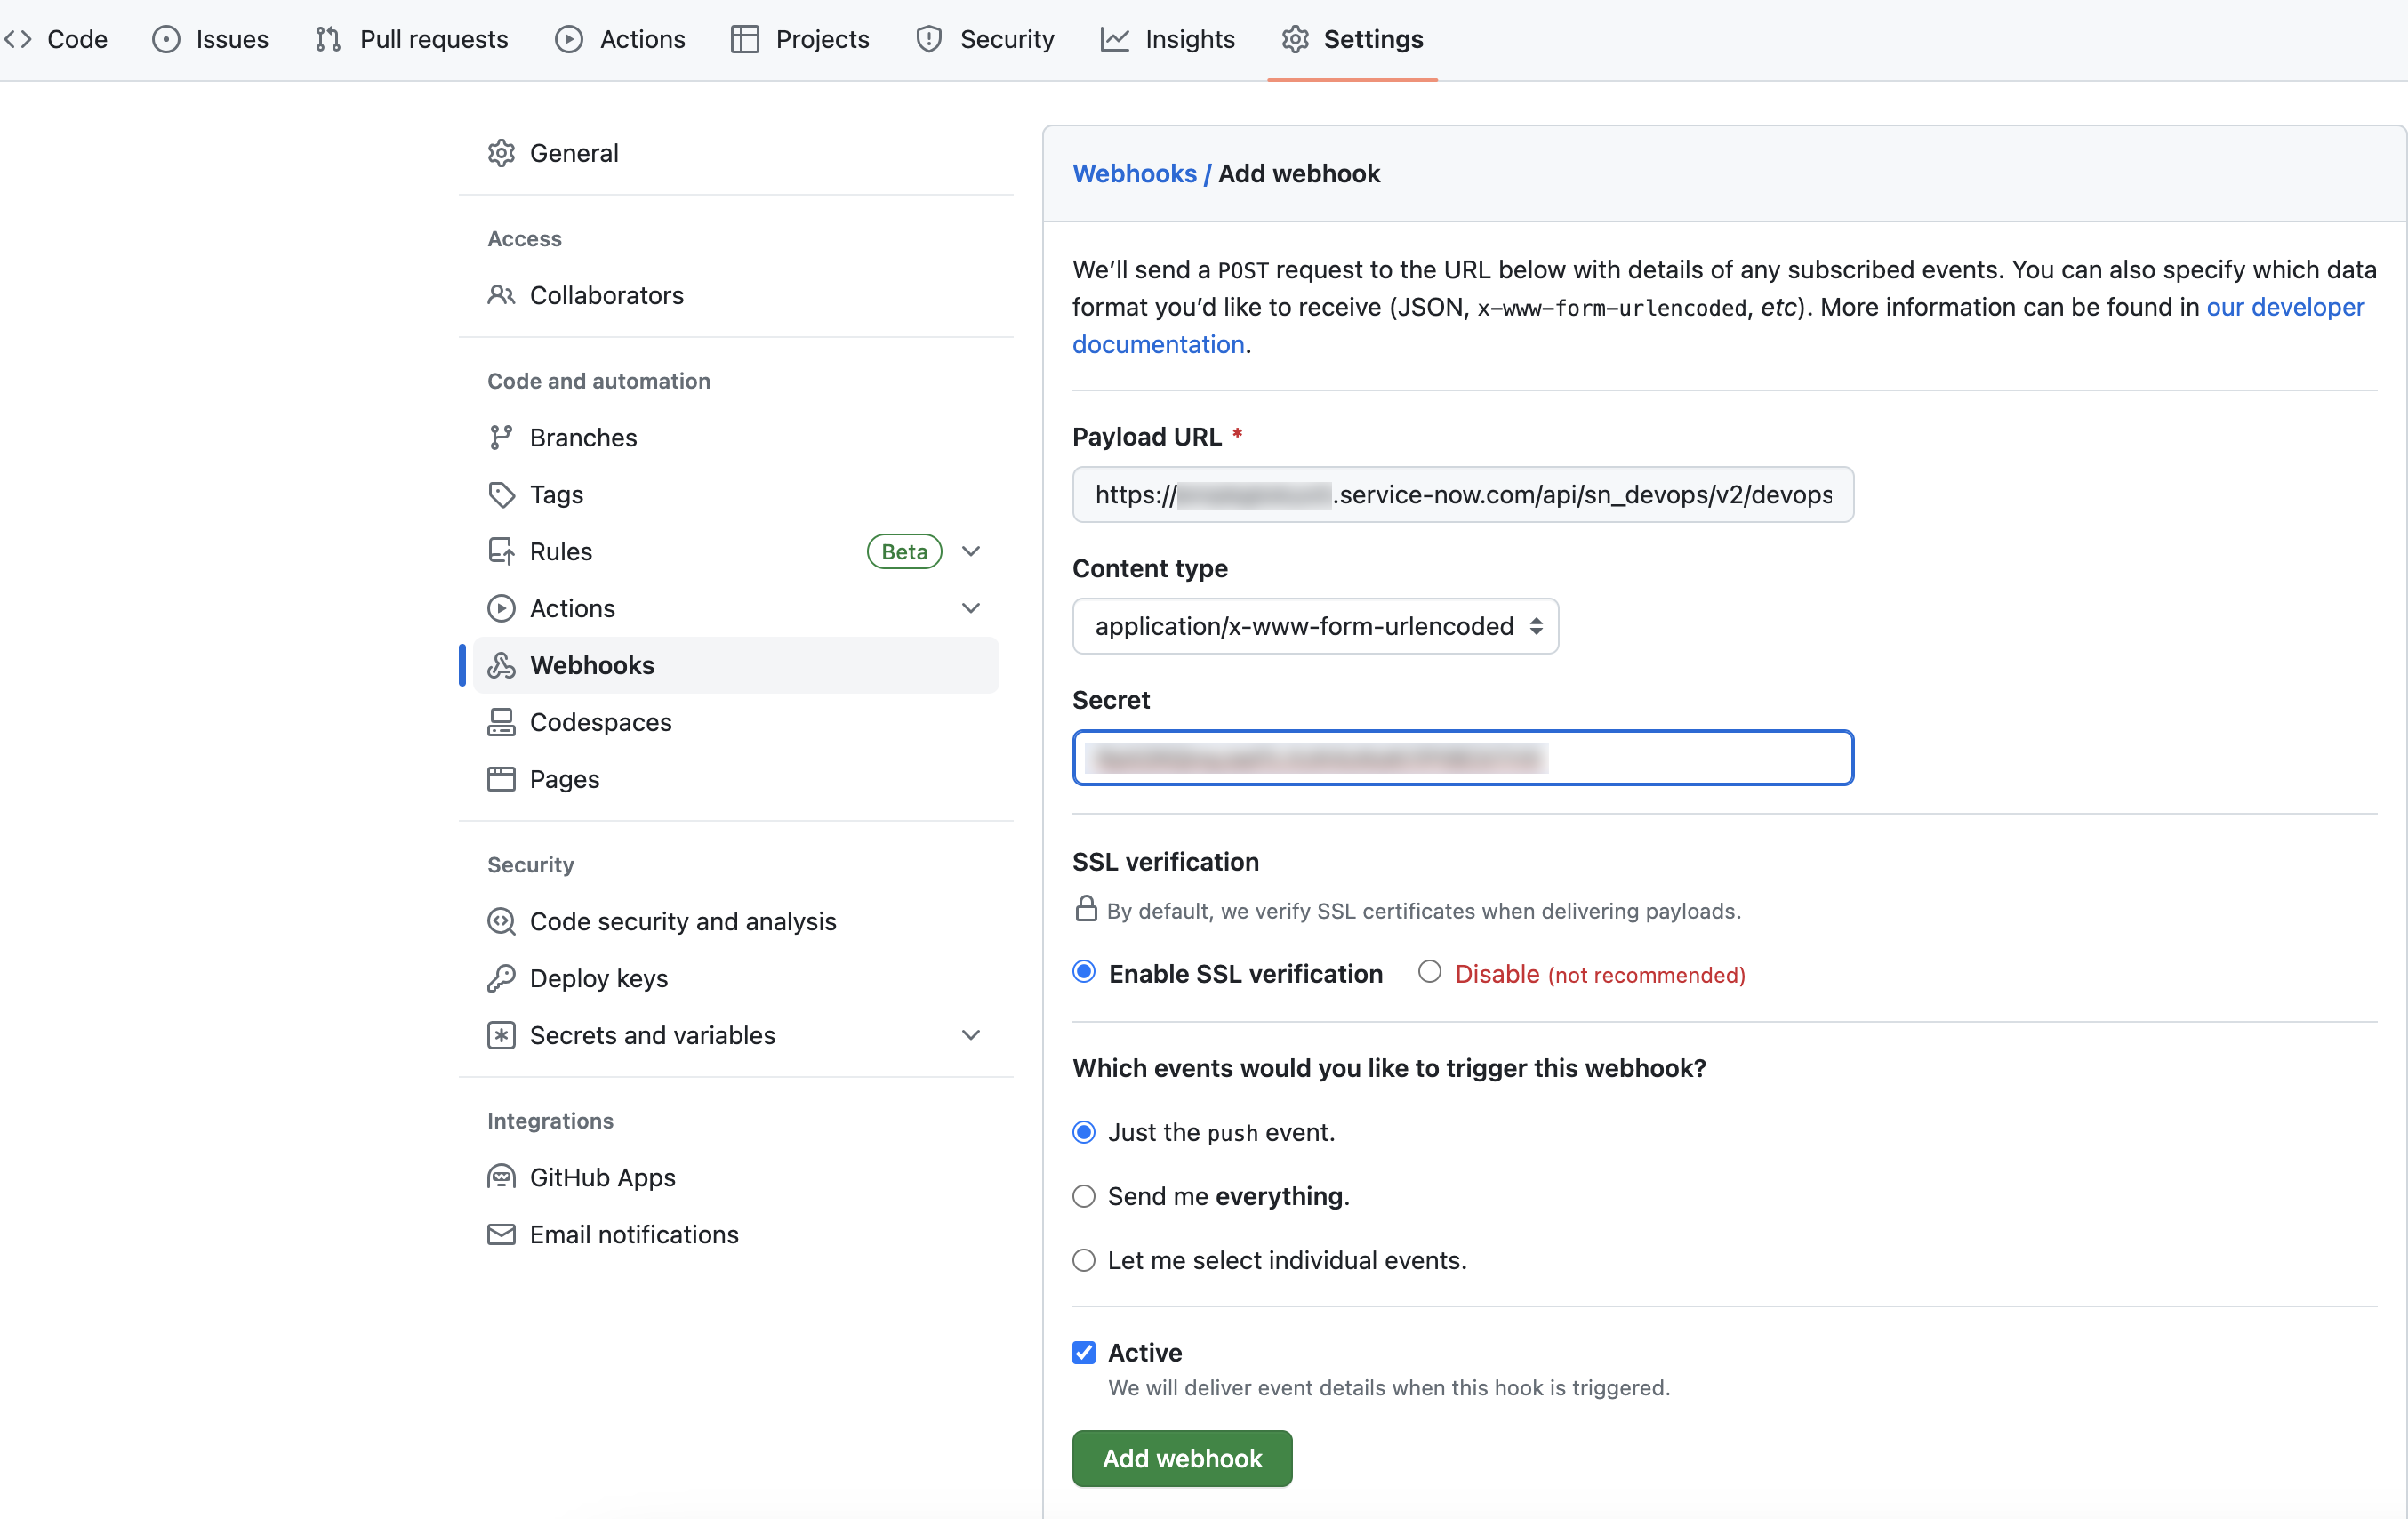
Task: Focus the Secret input field
Action: pyautogui.click(x=1463, y=758)
